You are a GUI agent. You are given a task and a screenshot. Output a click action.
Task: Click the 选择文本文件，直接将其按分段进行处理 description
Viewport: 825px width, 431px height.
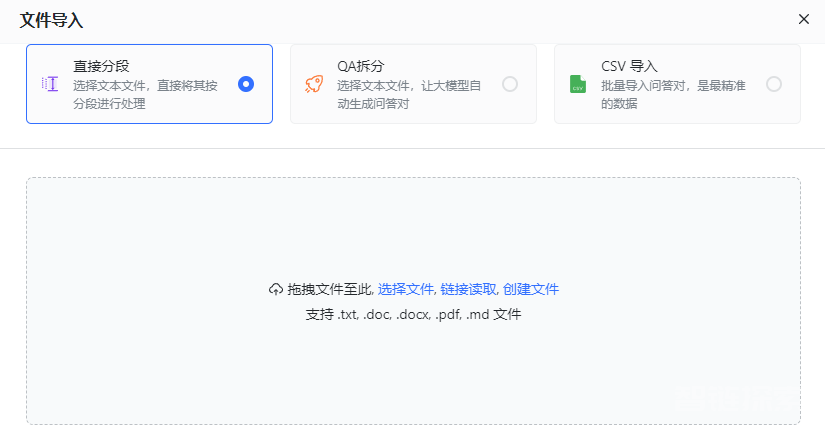coord(145,94)
